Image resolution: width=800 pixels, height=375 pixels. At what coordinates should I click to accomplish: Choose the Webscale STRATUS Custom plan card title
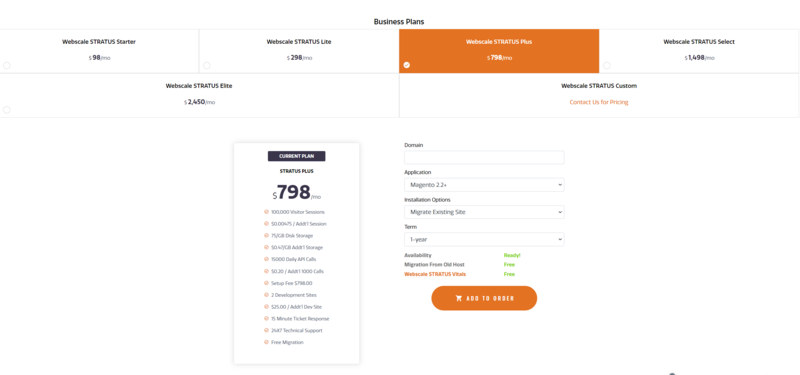pyautogui.click(x=599, y=86)
